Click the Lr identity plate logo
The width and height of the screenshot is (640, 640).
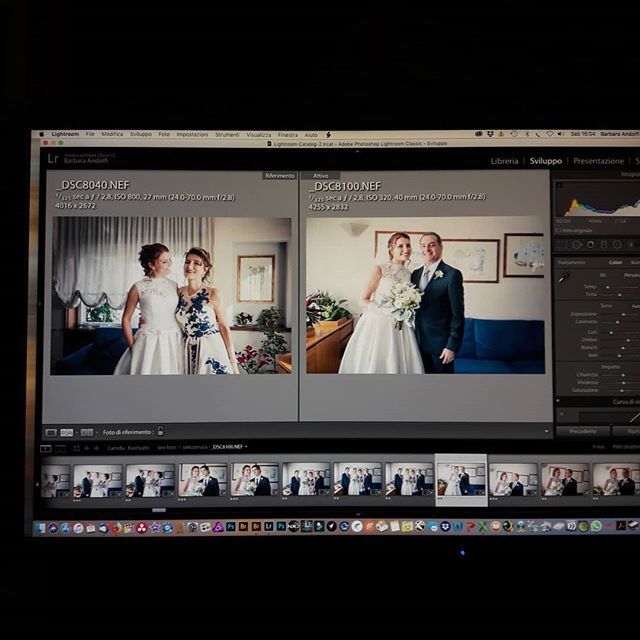pos(53,158)
